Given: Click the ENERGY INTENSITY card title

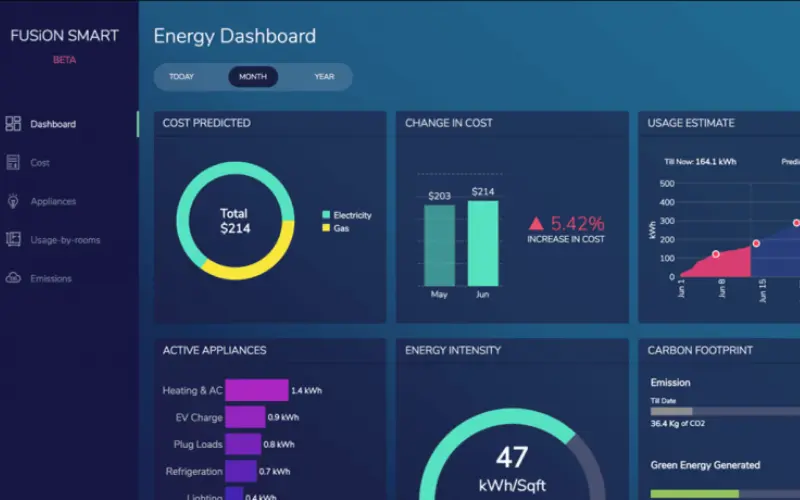Looking at the screenshot, I should [x=453, y=351].
